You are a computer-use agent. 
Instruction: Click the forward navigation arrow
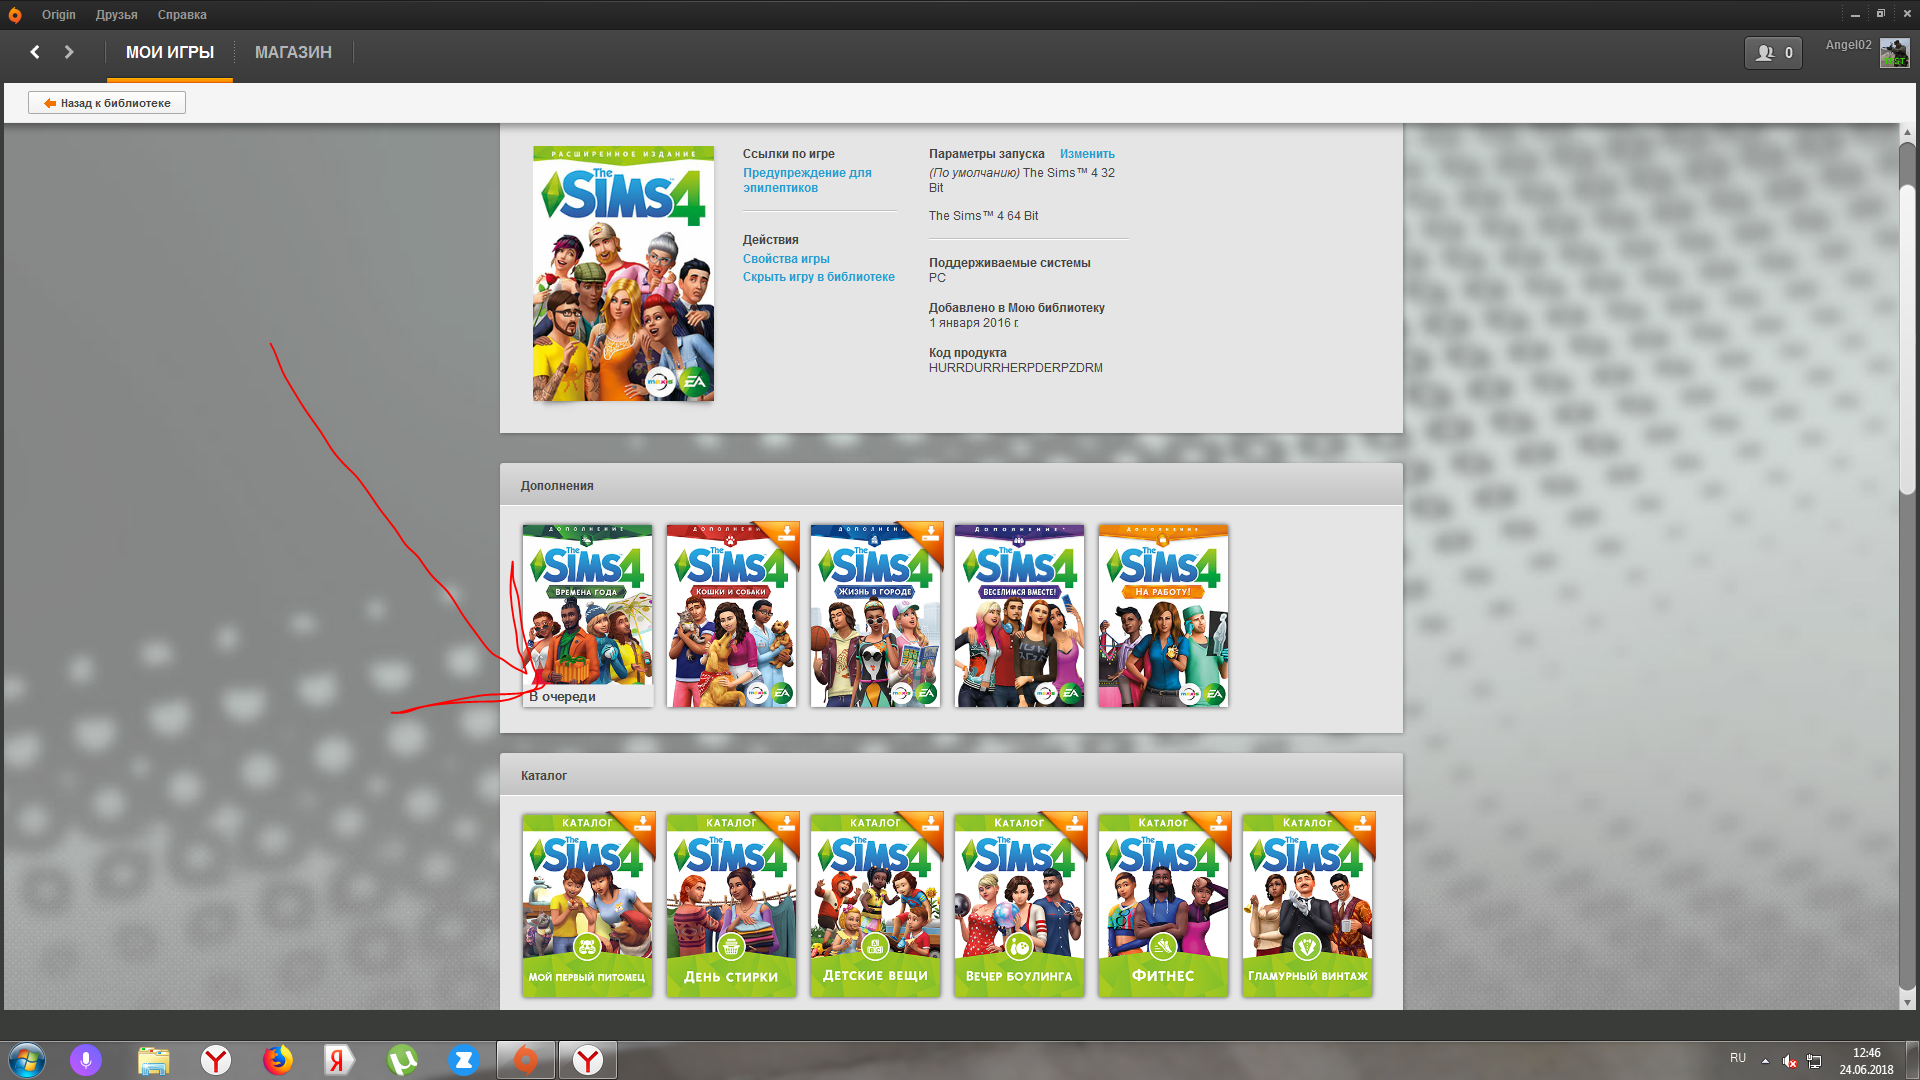(69, 52)
